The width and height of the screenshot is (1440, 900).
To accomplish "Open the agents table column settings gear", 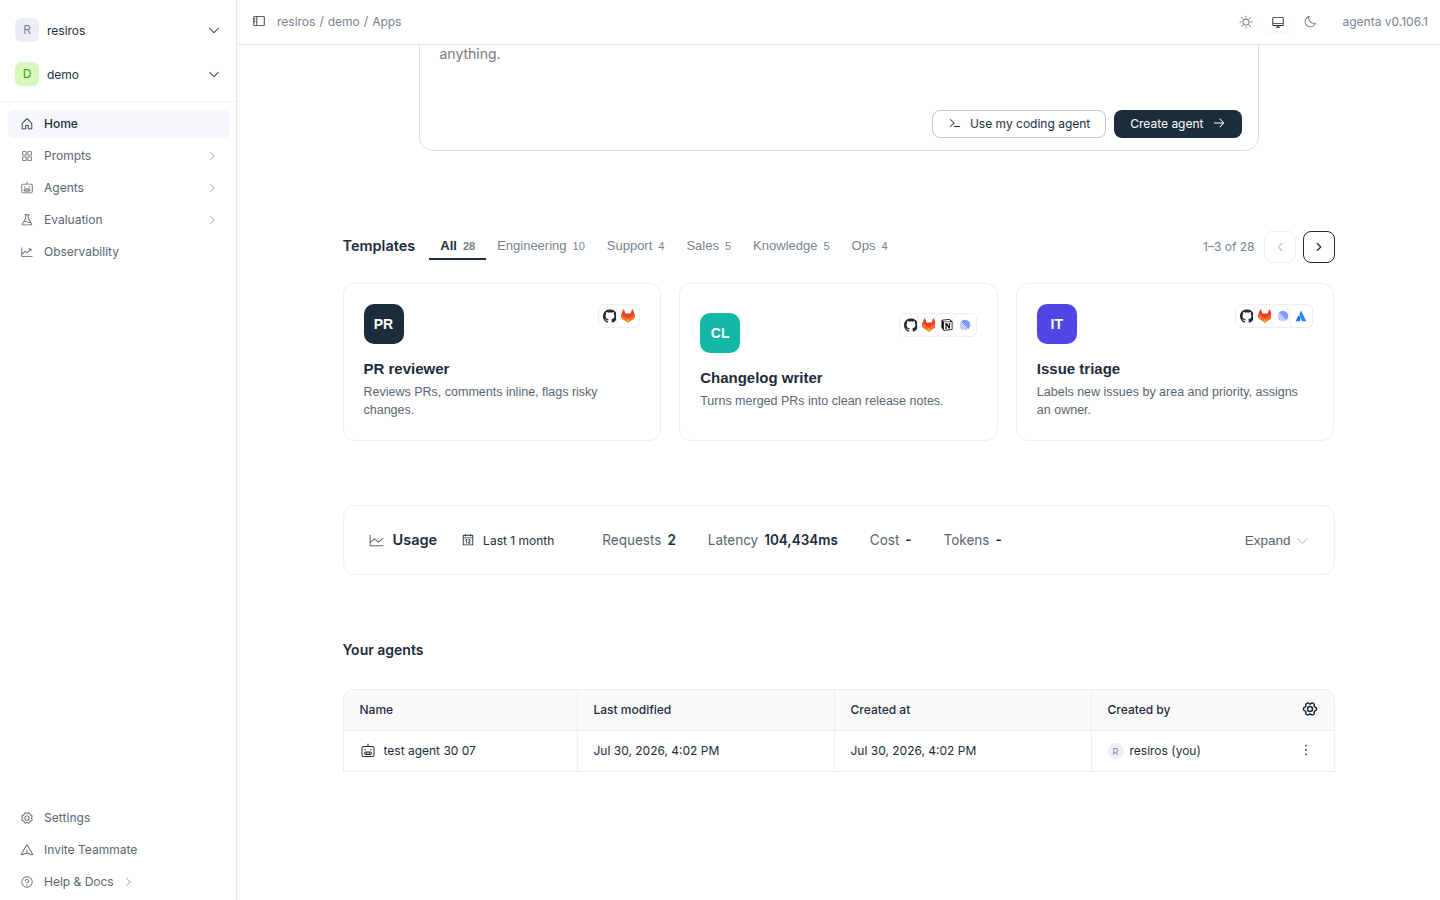I will (1310, 709).
